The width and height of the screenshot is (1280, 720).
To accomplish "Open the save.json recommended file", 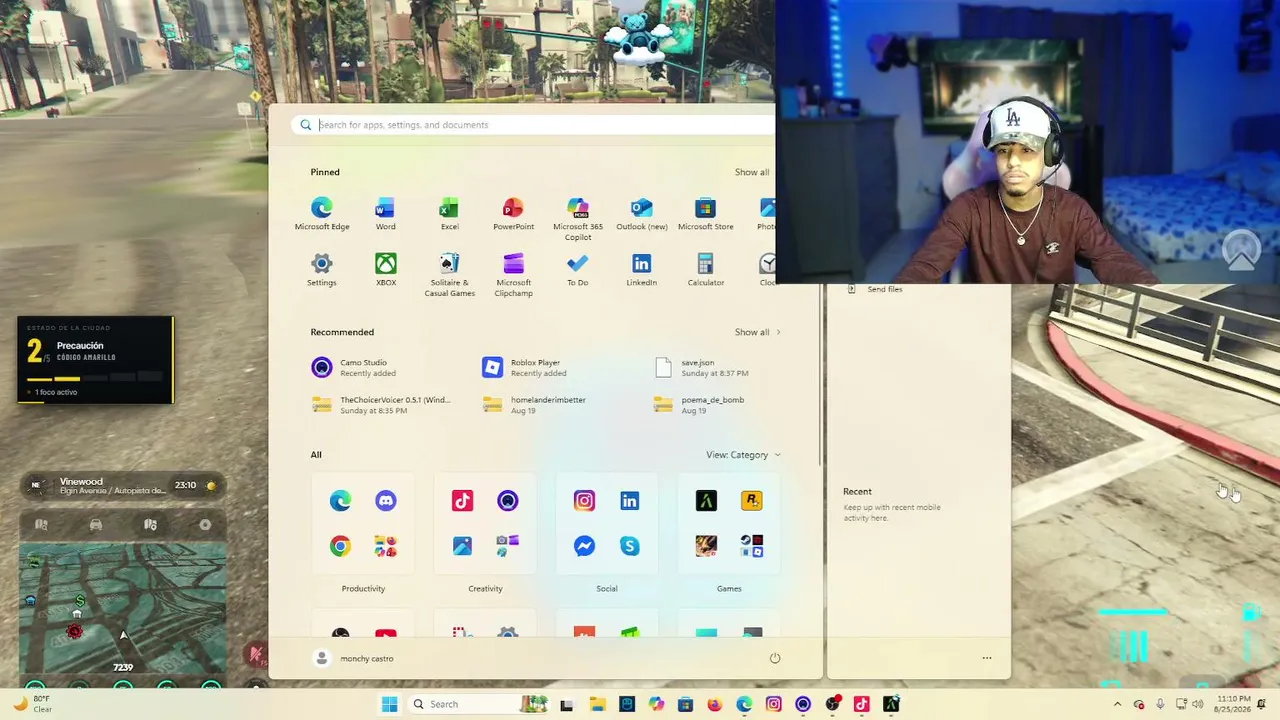I will coord(701,368).
